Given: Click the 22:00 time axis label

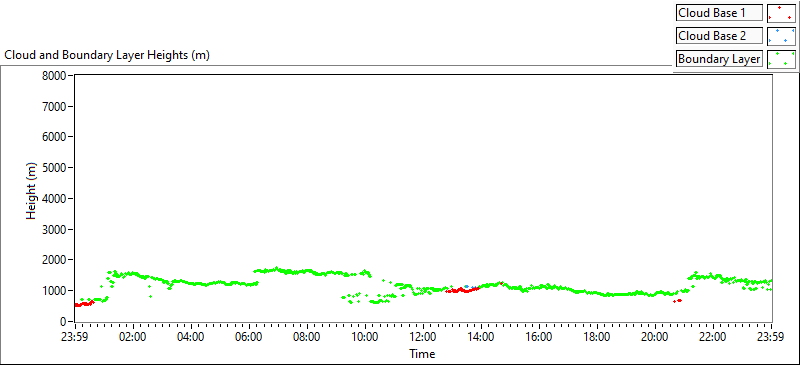Looking at the screenshot, I should (x=713, y=337).
